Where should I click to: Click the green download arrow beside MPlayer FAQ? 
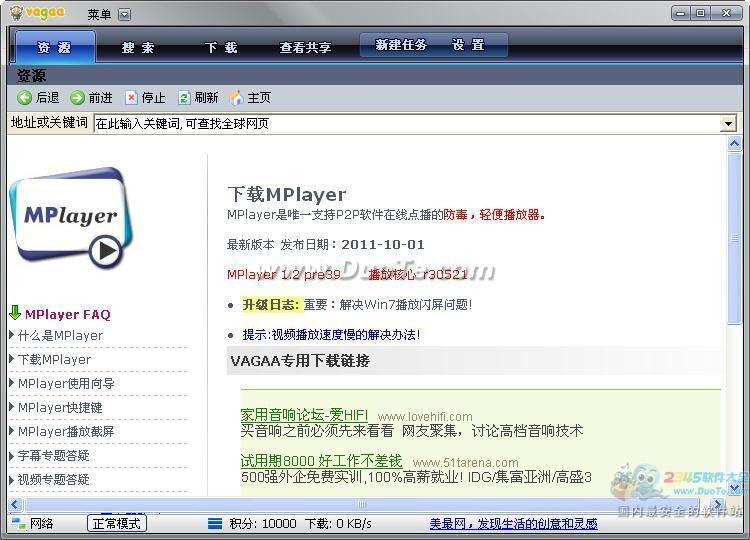coord(15,313)
